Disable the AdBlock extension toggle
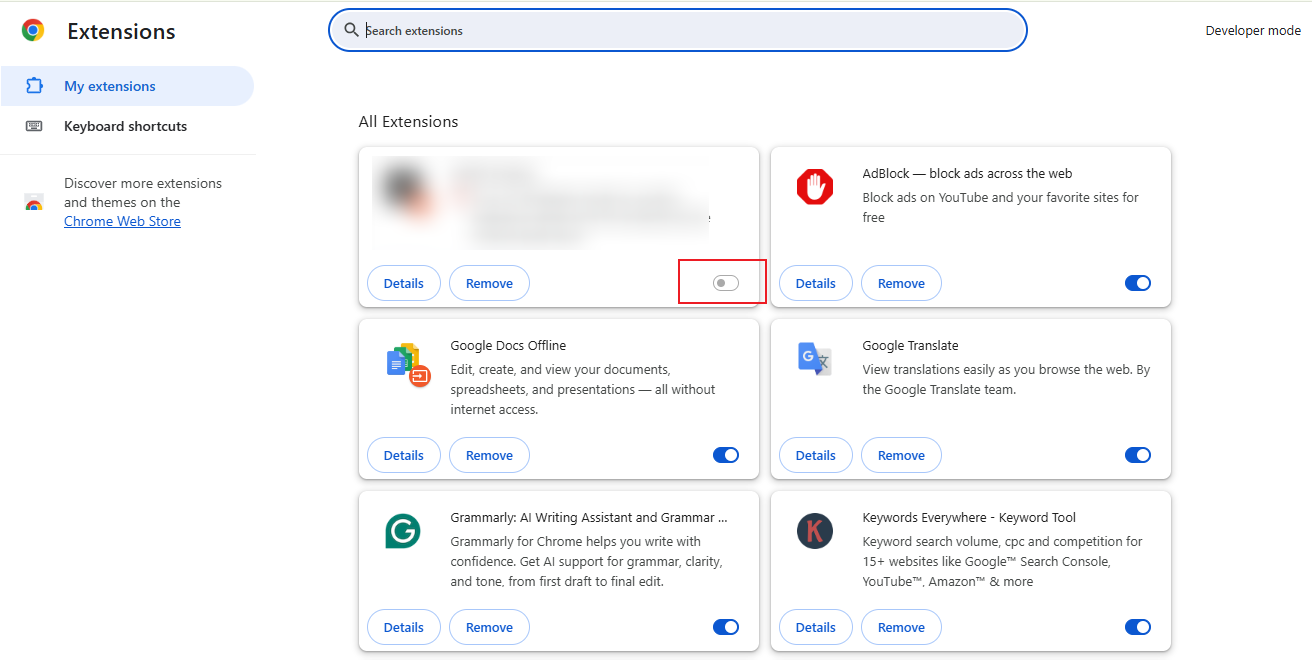Image resolution: width=1312 pixels, height=660 pixels. tap(1137, 283)
